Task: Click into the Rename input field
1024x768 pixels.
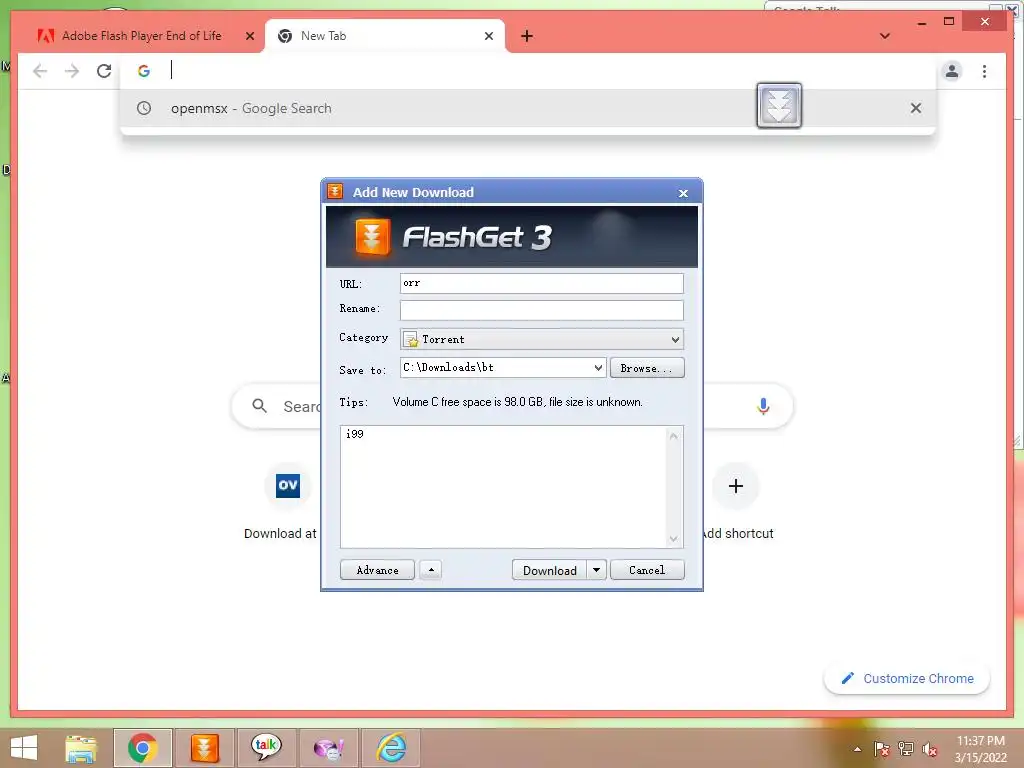Action: tap(541, 310)
